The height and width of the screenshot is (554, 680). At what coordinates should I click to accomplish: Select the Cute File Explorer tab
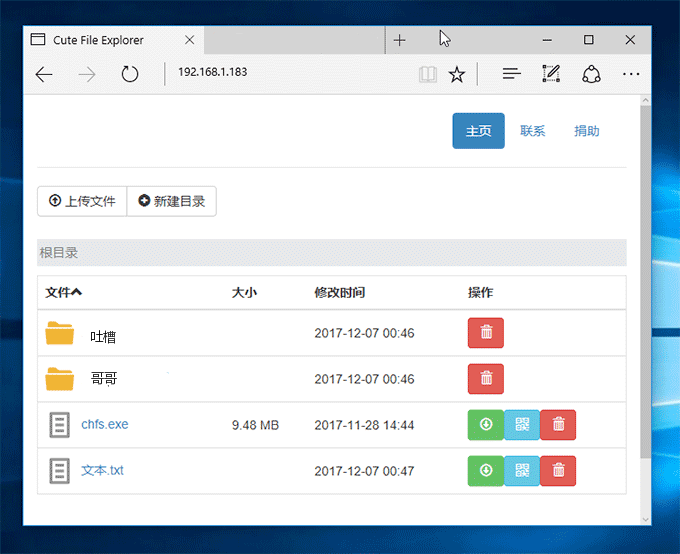[114, 40]
